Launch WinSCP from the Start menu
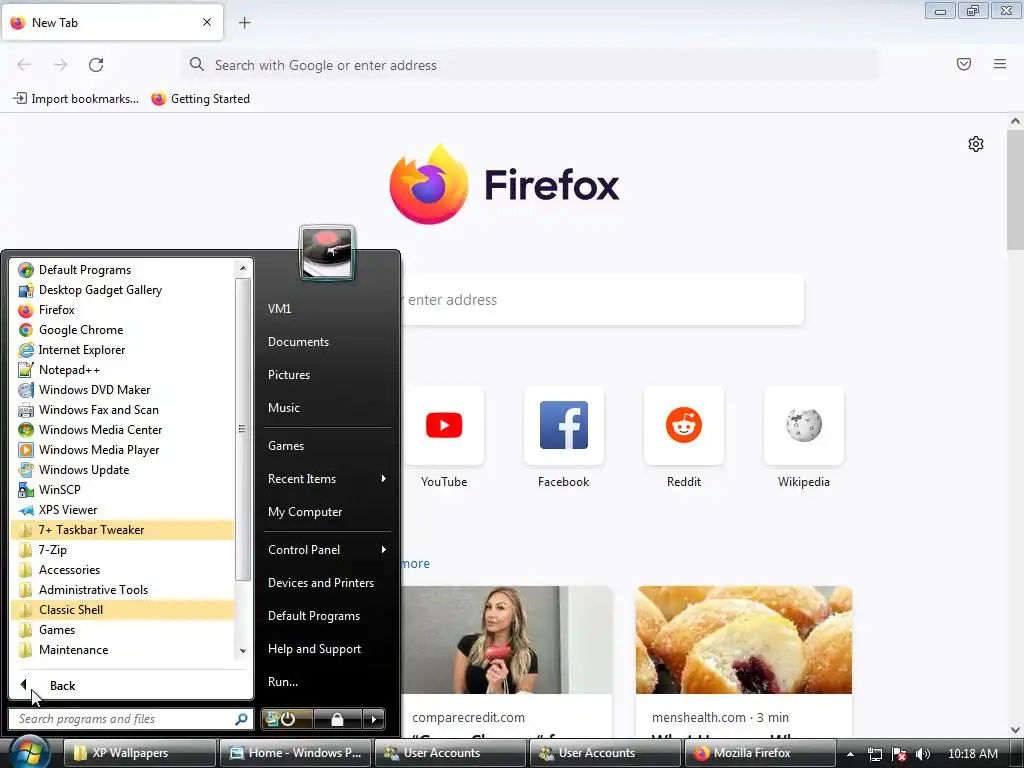This screenshot has width=1024, height=768. click(x=122, y=490)
